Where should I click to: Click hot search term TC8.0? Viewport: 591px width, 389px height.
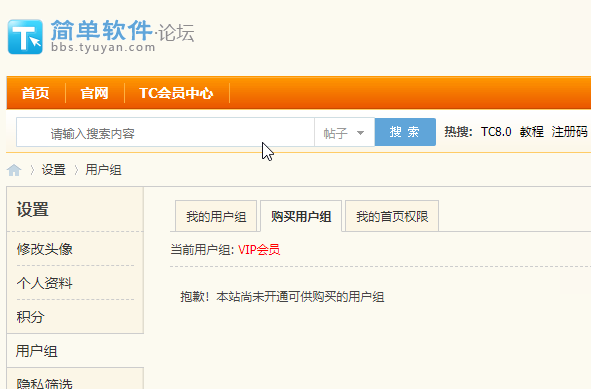496,132
